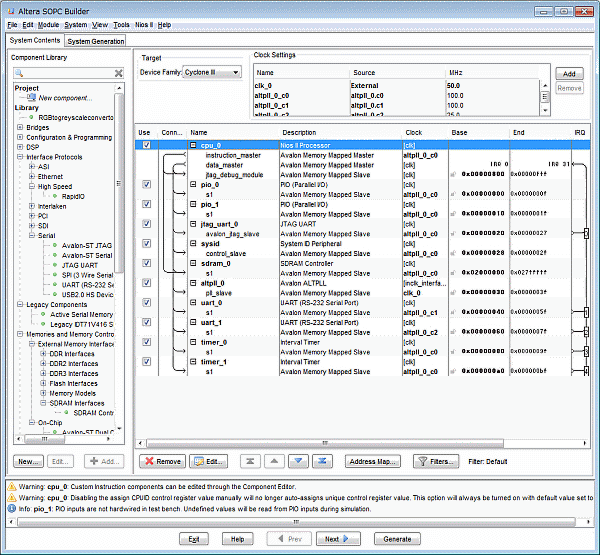Collapse the Legacy Components category
This screenshot has width=600, height=555.
pos(20,304)
